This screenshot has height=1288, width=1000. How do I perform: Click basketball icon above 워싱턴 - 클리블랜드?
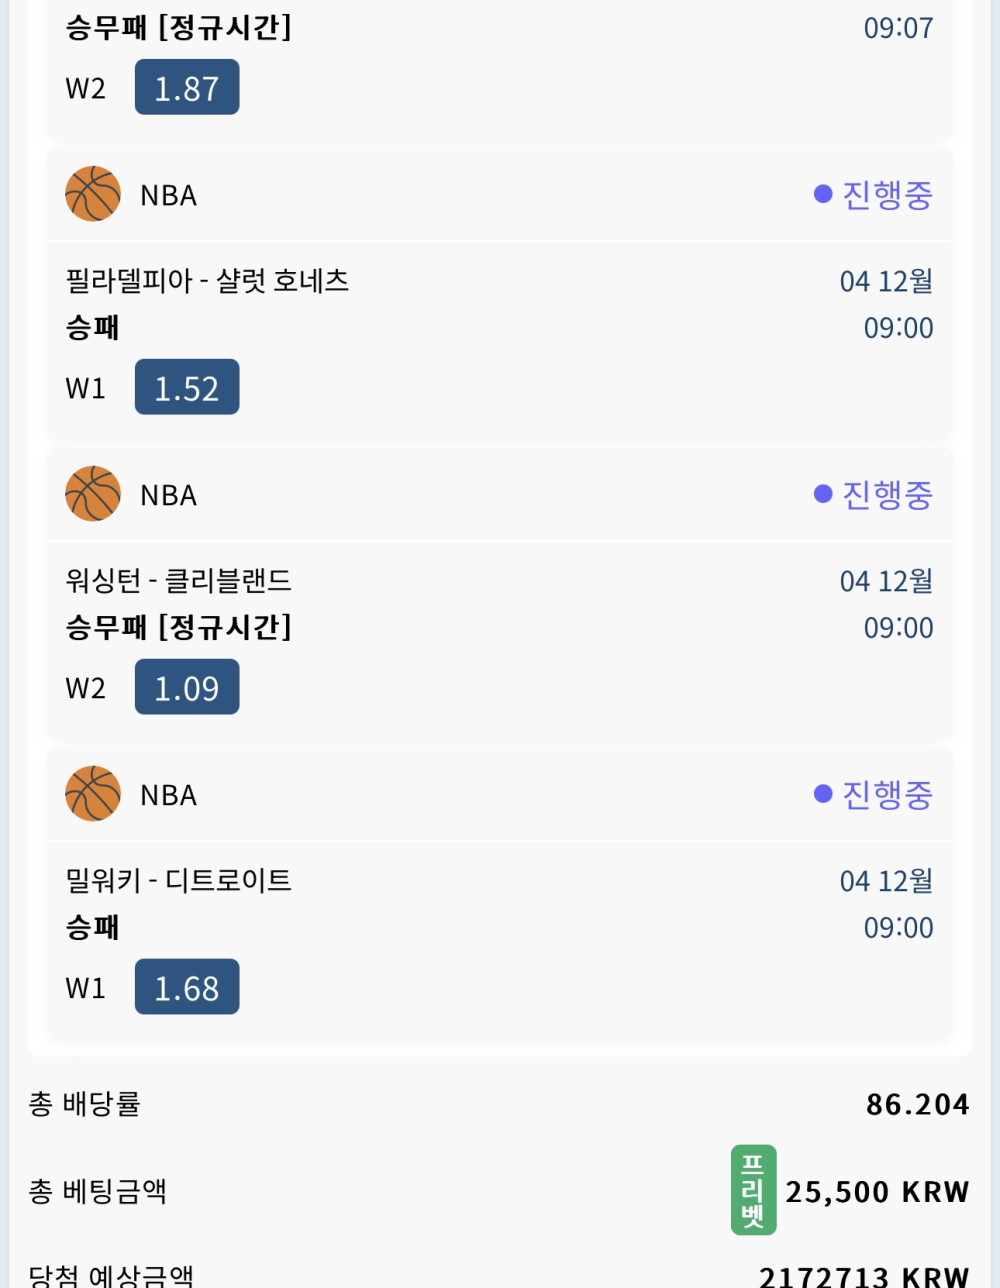point(93,494)
